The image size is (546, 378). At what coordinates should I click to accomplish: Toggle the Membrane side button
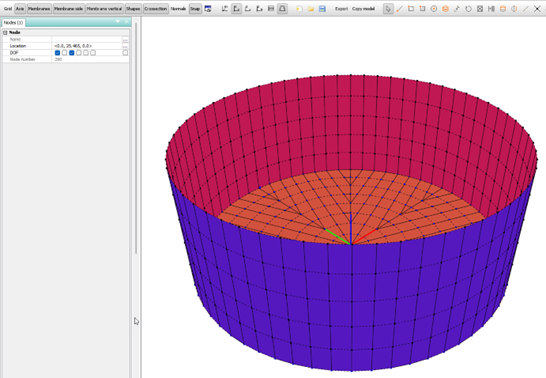click(x=69, y=9)
